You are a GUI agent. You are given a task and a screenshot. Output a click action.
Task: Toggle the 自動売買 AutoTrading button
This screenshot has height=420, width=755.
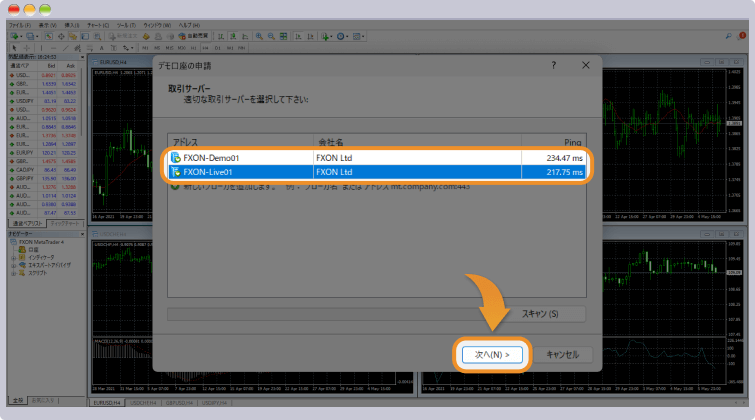(193, 36)
